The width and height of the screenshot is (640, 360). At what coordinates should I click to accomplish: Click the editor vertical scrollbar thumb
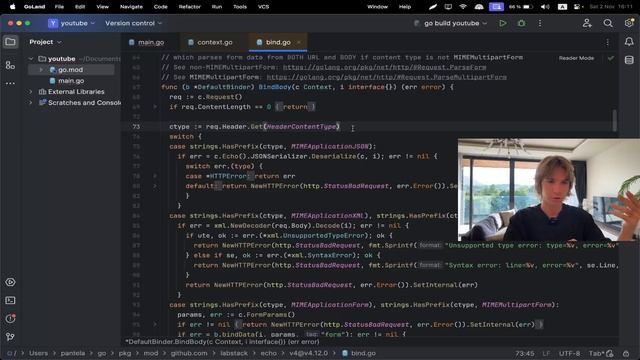tap(614, 120)
